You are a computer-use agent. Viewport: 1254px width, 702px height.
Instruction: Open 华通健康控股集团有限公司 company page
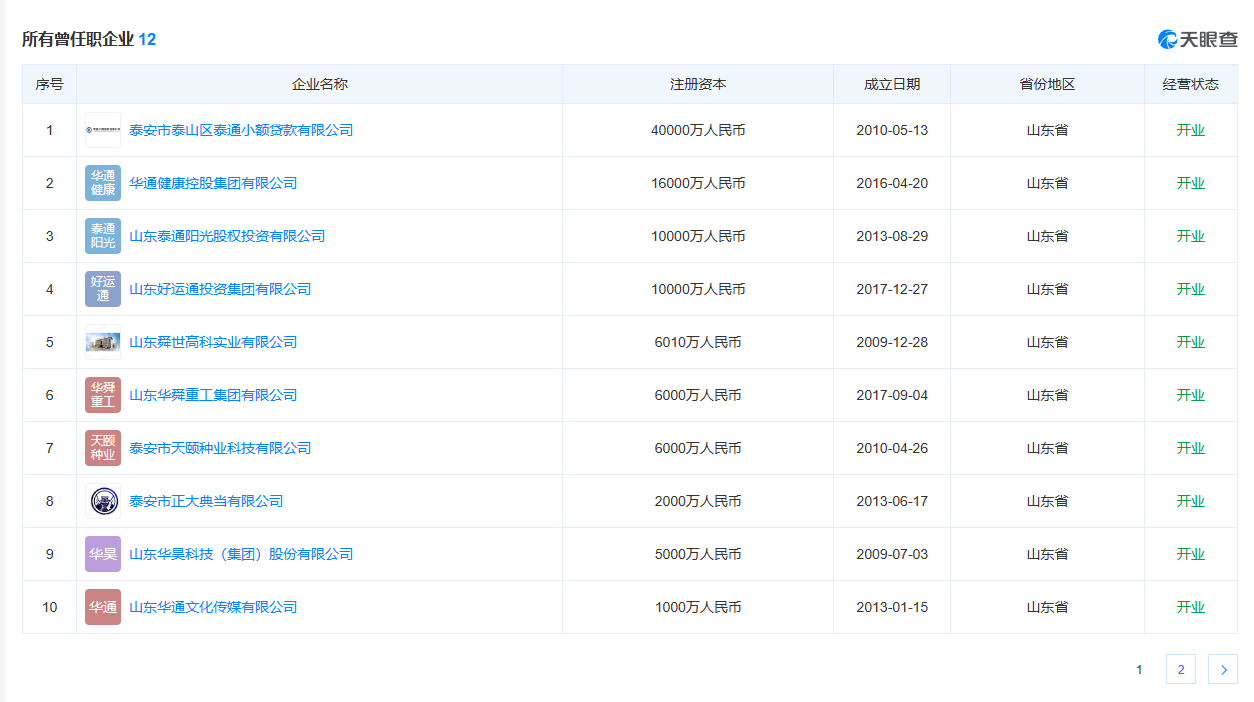(213, 183)
